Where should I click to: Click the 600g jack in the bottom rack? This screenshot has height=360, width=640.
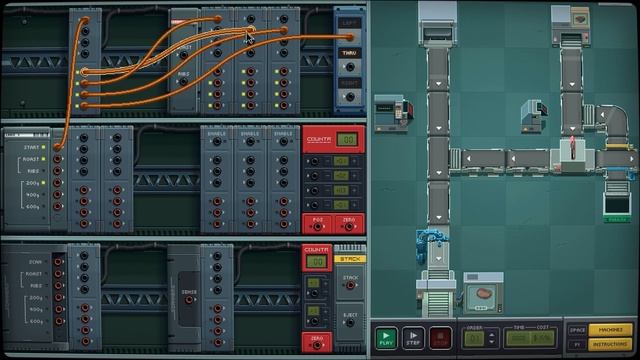click(58, 321)
